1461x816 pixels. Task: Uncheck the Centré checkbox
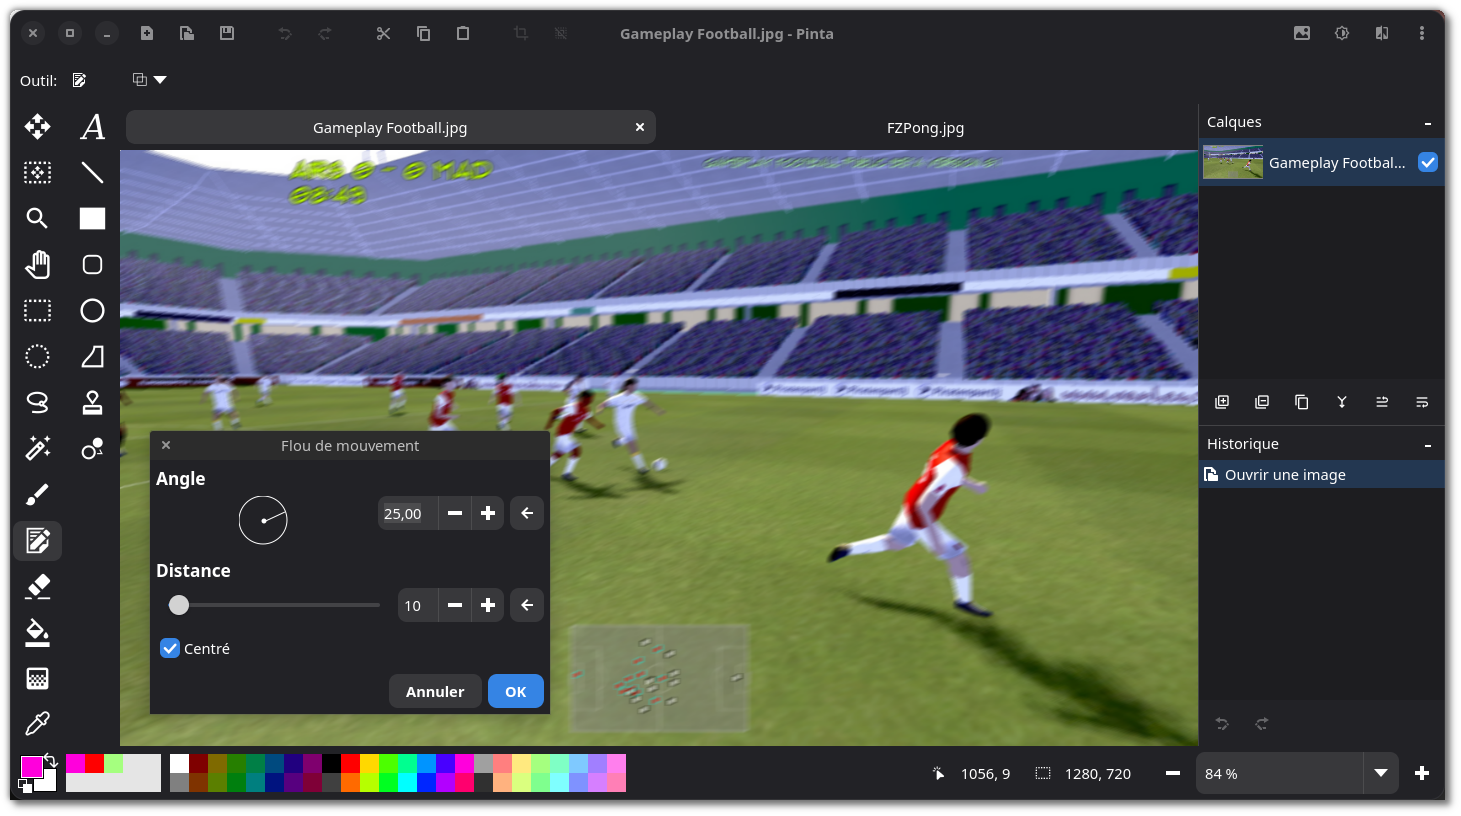tap(170, 649)
